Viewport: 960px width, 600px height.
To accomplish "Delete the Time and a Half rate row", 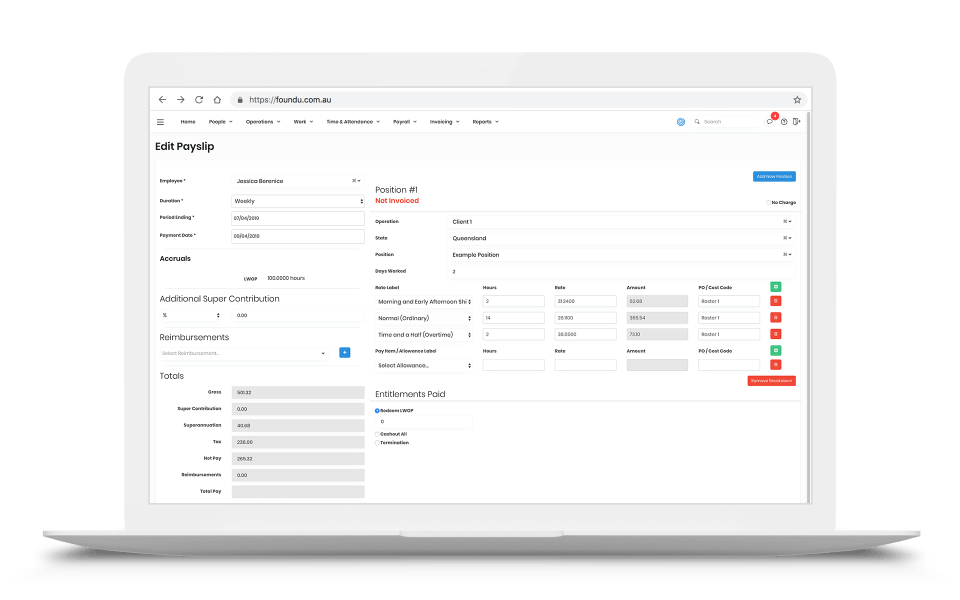I will tap(776, 334).
